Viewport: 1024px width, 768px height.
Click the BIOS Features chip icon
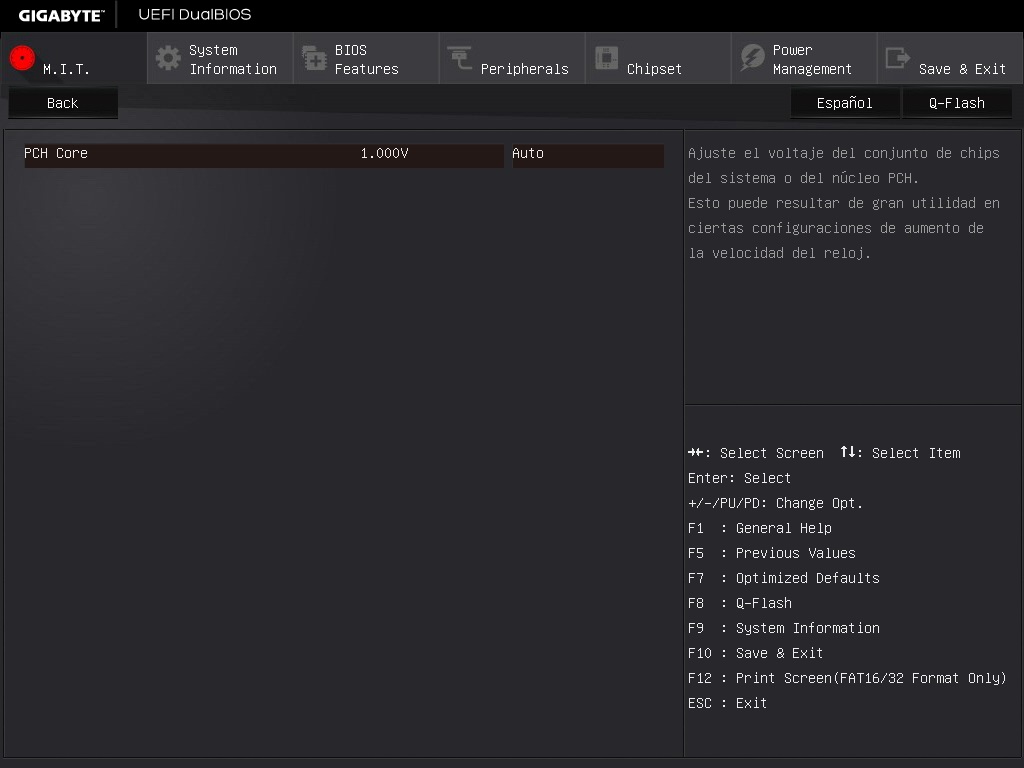coord(314,58)
